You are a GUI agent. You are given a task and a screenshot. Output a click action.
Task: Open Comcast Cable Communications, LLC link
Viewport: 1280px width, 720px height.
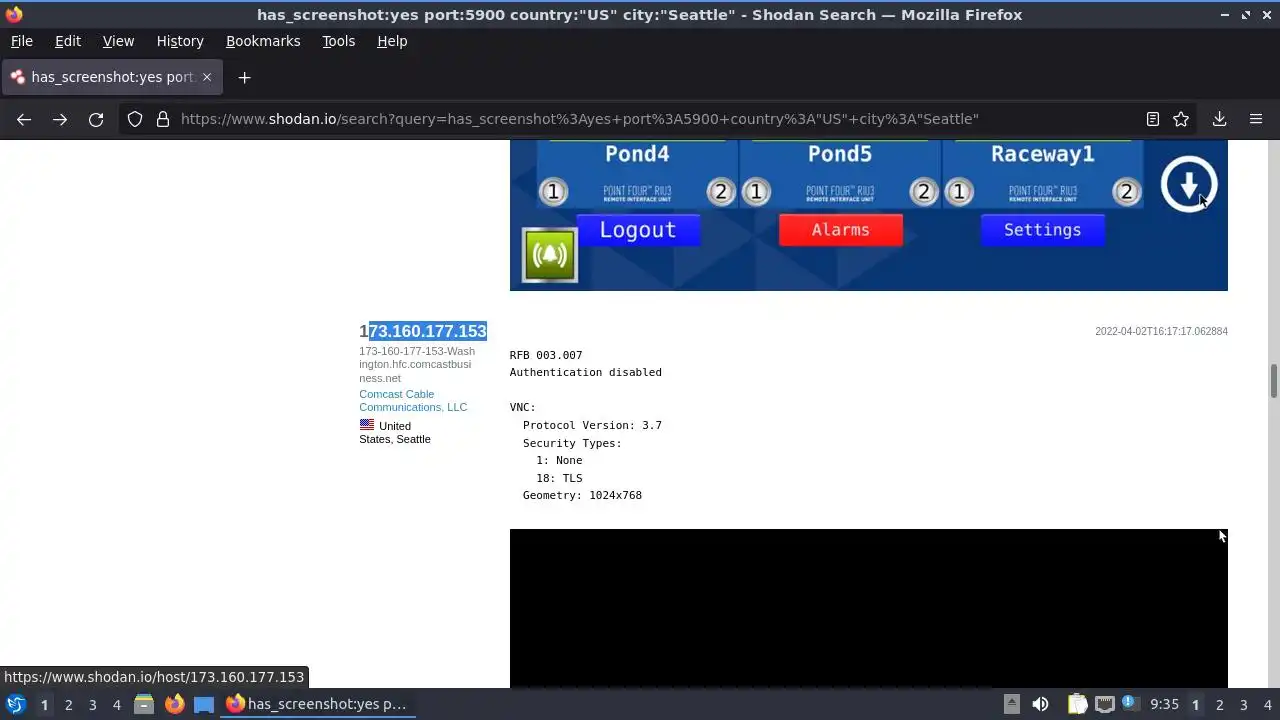(x=413, y=400)
